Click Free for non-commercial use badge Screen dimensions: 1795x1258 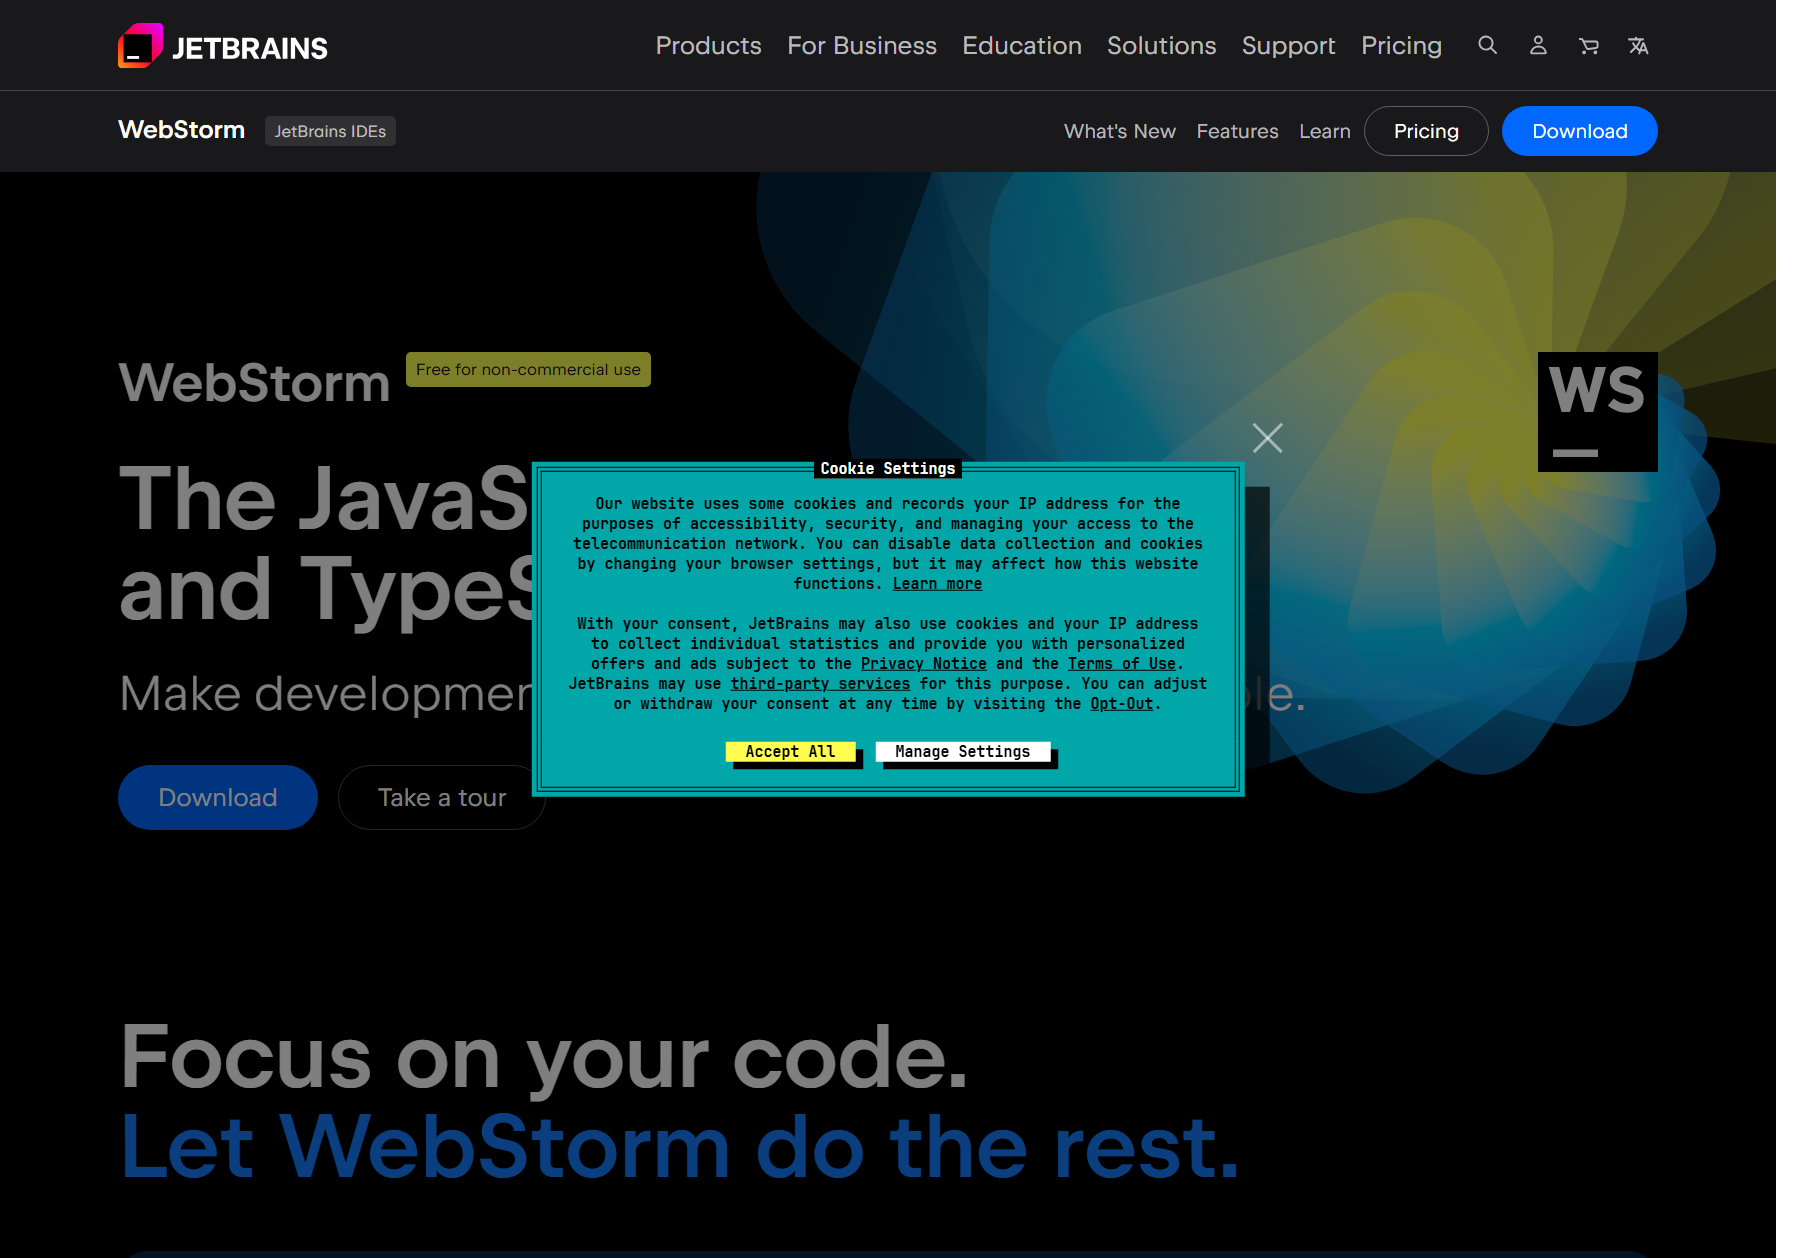click(528, 369)
